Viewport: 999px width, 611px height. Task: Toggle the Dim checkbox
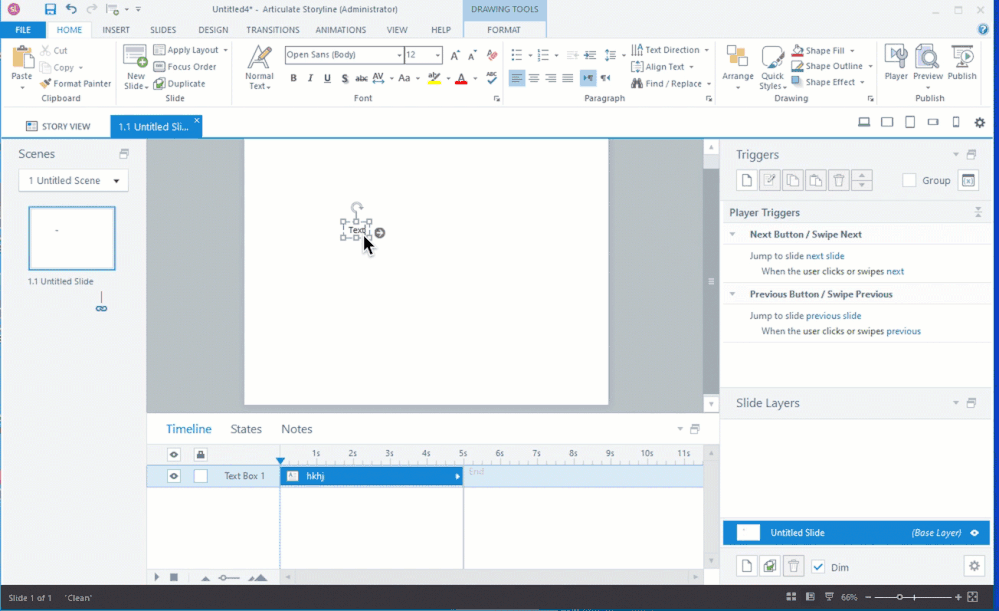pyautogui.click(x=818, y=567)
